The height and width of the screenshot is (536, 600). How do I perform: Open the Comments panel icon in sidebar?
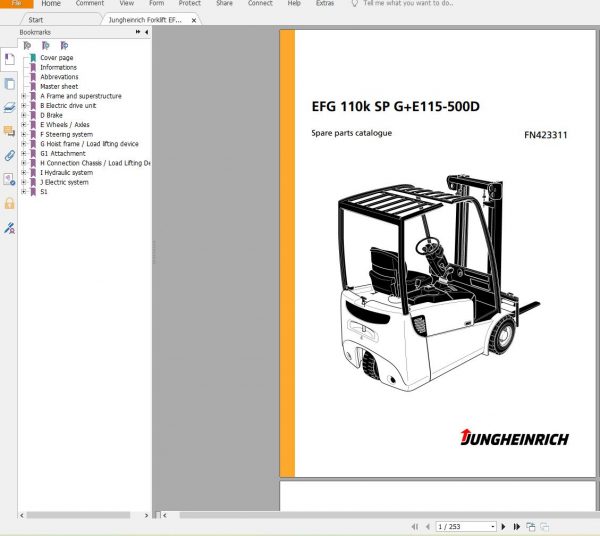click(x=10, y=131)
